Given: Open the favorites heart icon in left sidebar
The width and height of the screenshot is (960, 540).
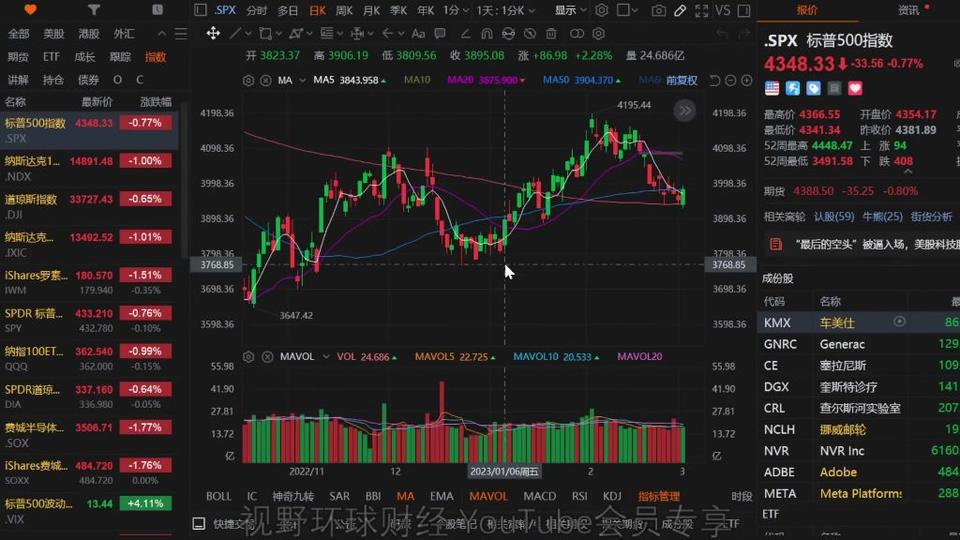Looking at the screenshot, I should click(30, 10).
